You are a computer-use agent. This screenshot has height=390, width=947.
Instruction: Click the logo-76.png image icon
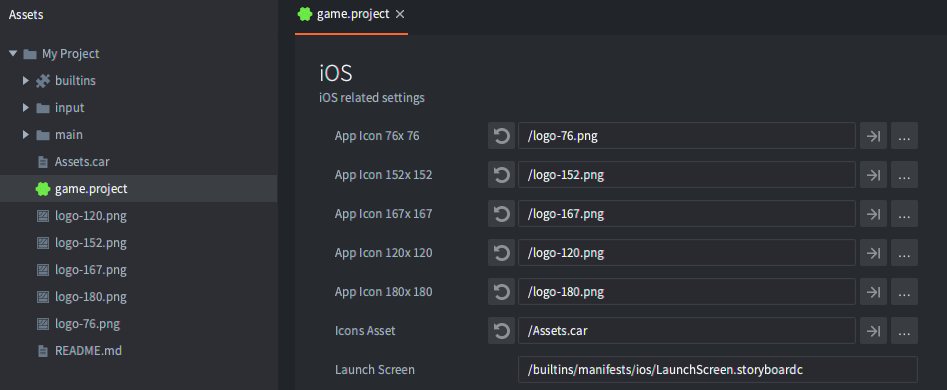[x=42, y=324]
